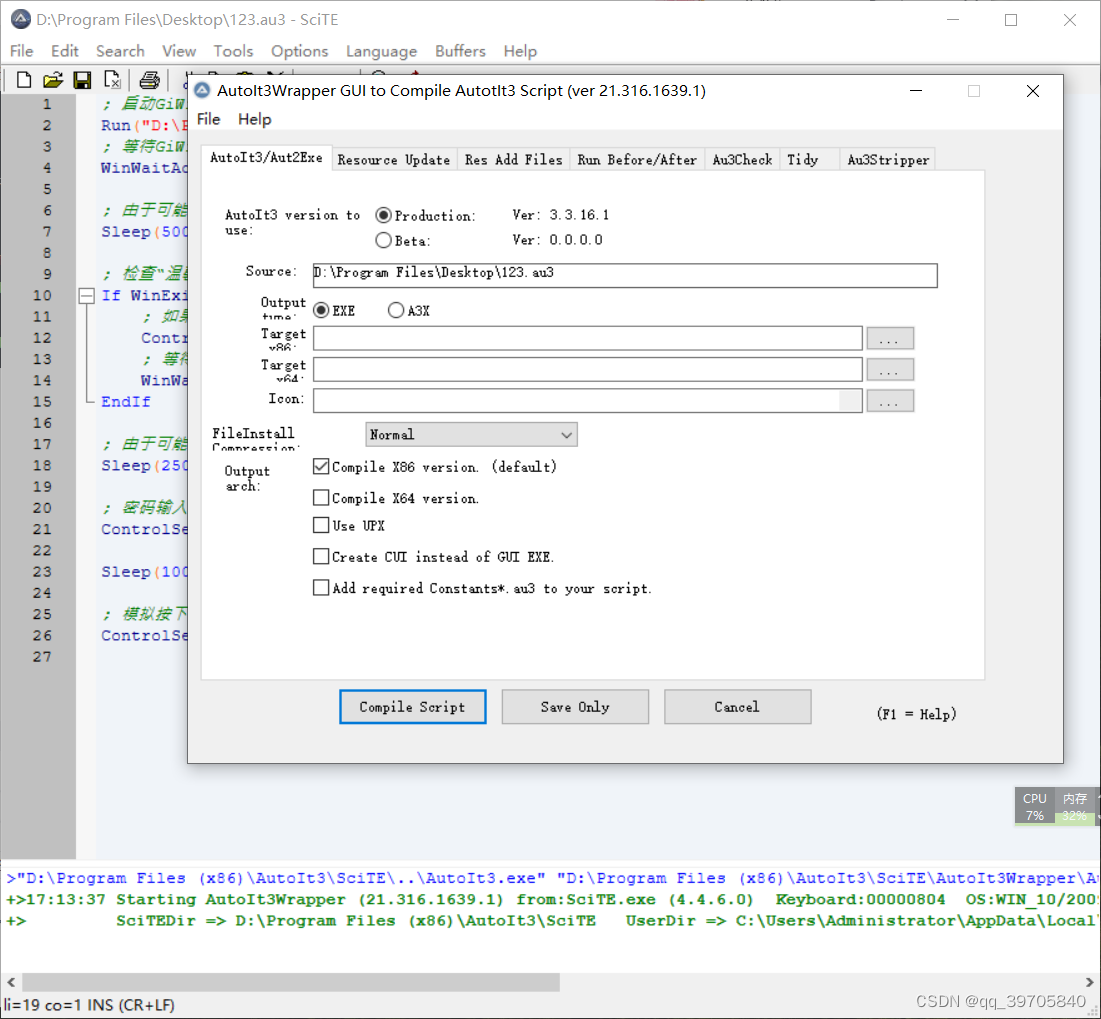The image size is (1101, 1019).
Task: Open SciTE Buffers menu
Action: tap(460, 51)
